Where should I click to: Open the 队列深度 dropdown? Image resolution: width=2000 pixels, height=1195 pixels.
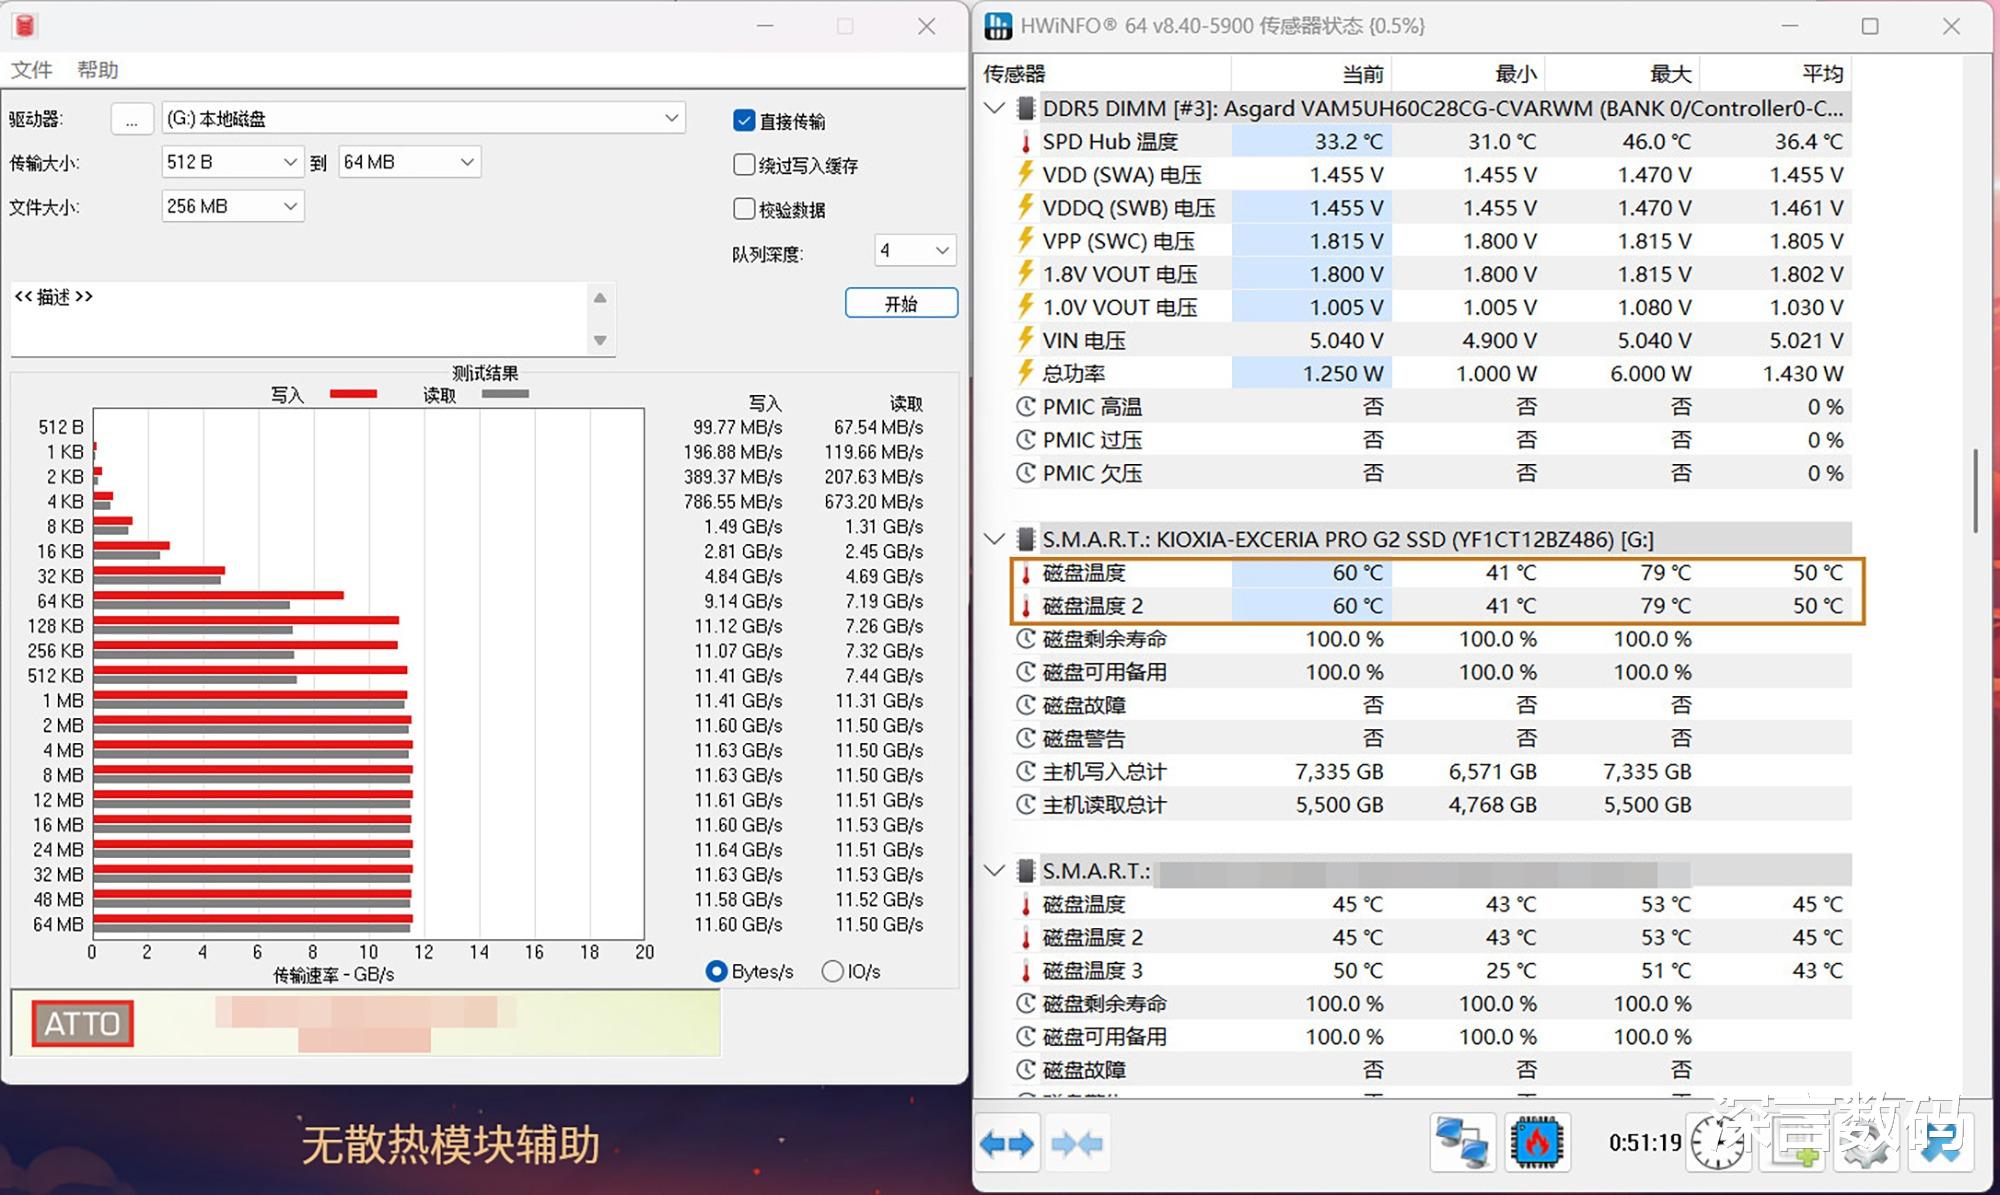point(915,251)
